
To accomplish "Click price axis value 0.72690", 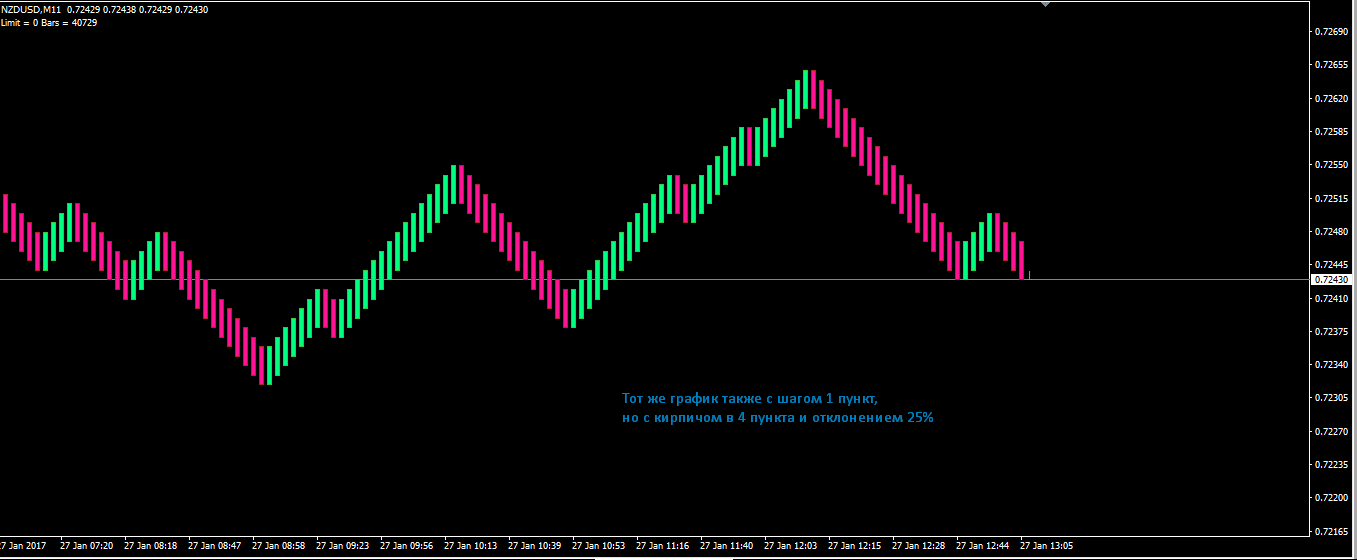I will (1331, 32).
